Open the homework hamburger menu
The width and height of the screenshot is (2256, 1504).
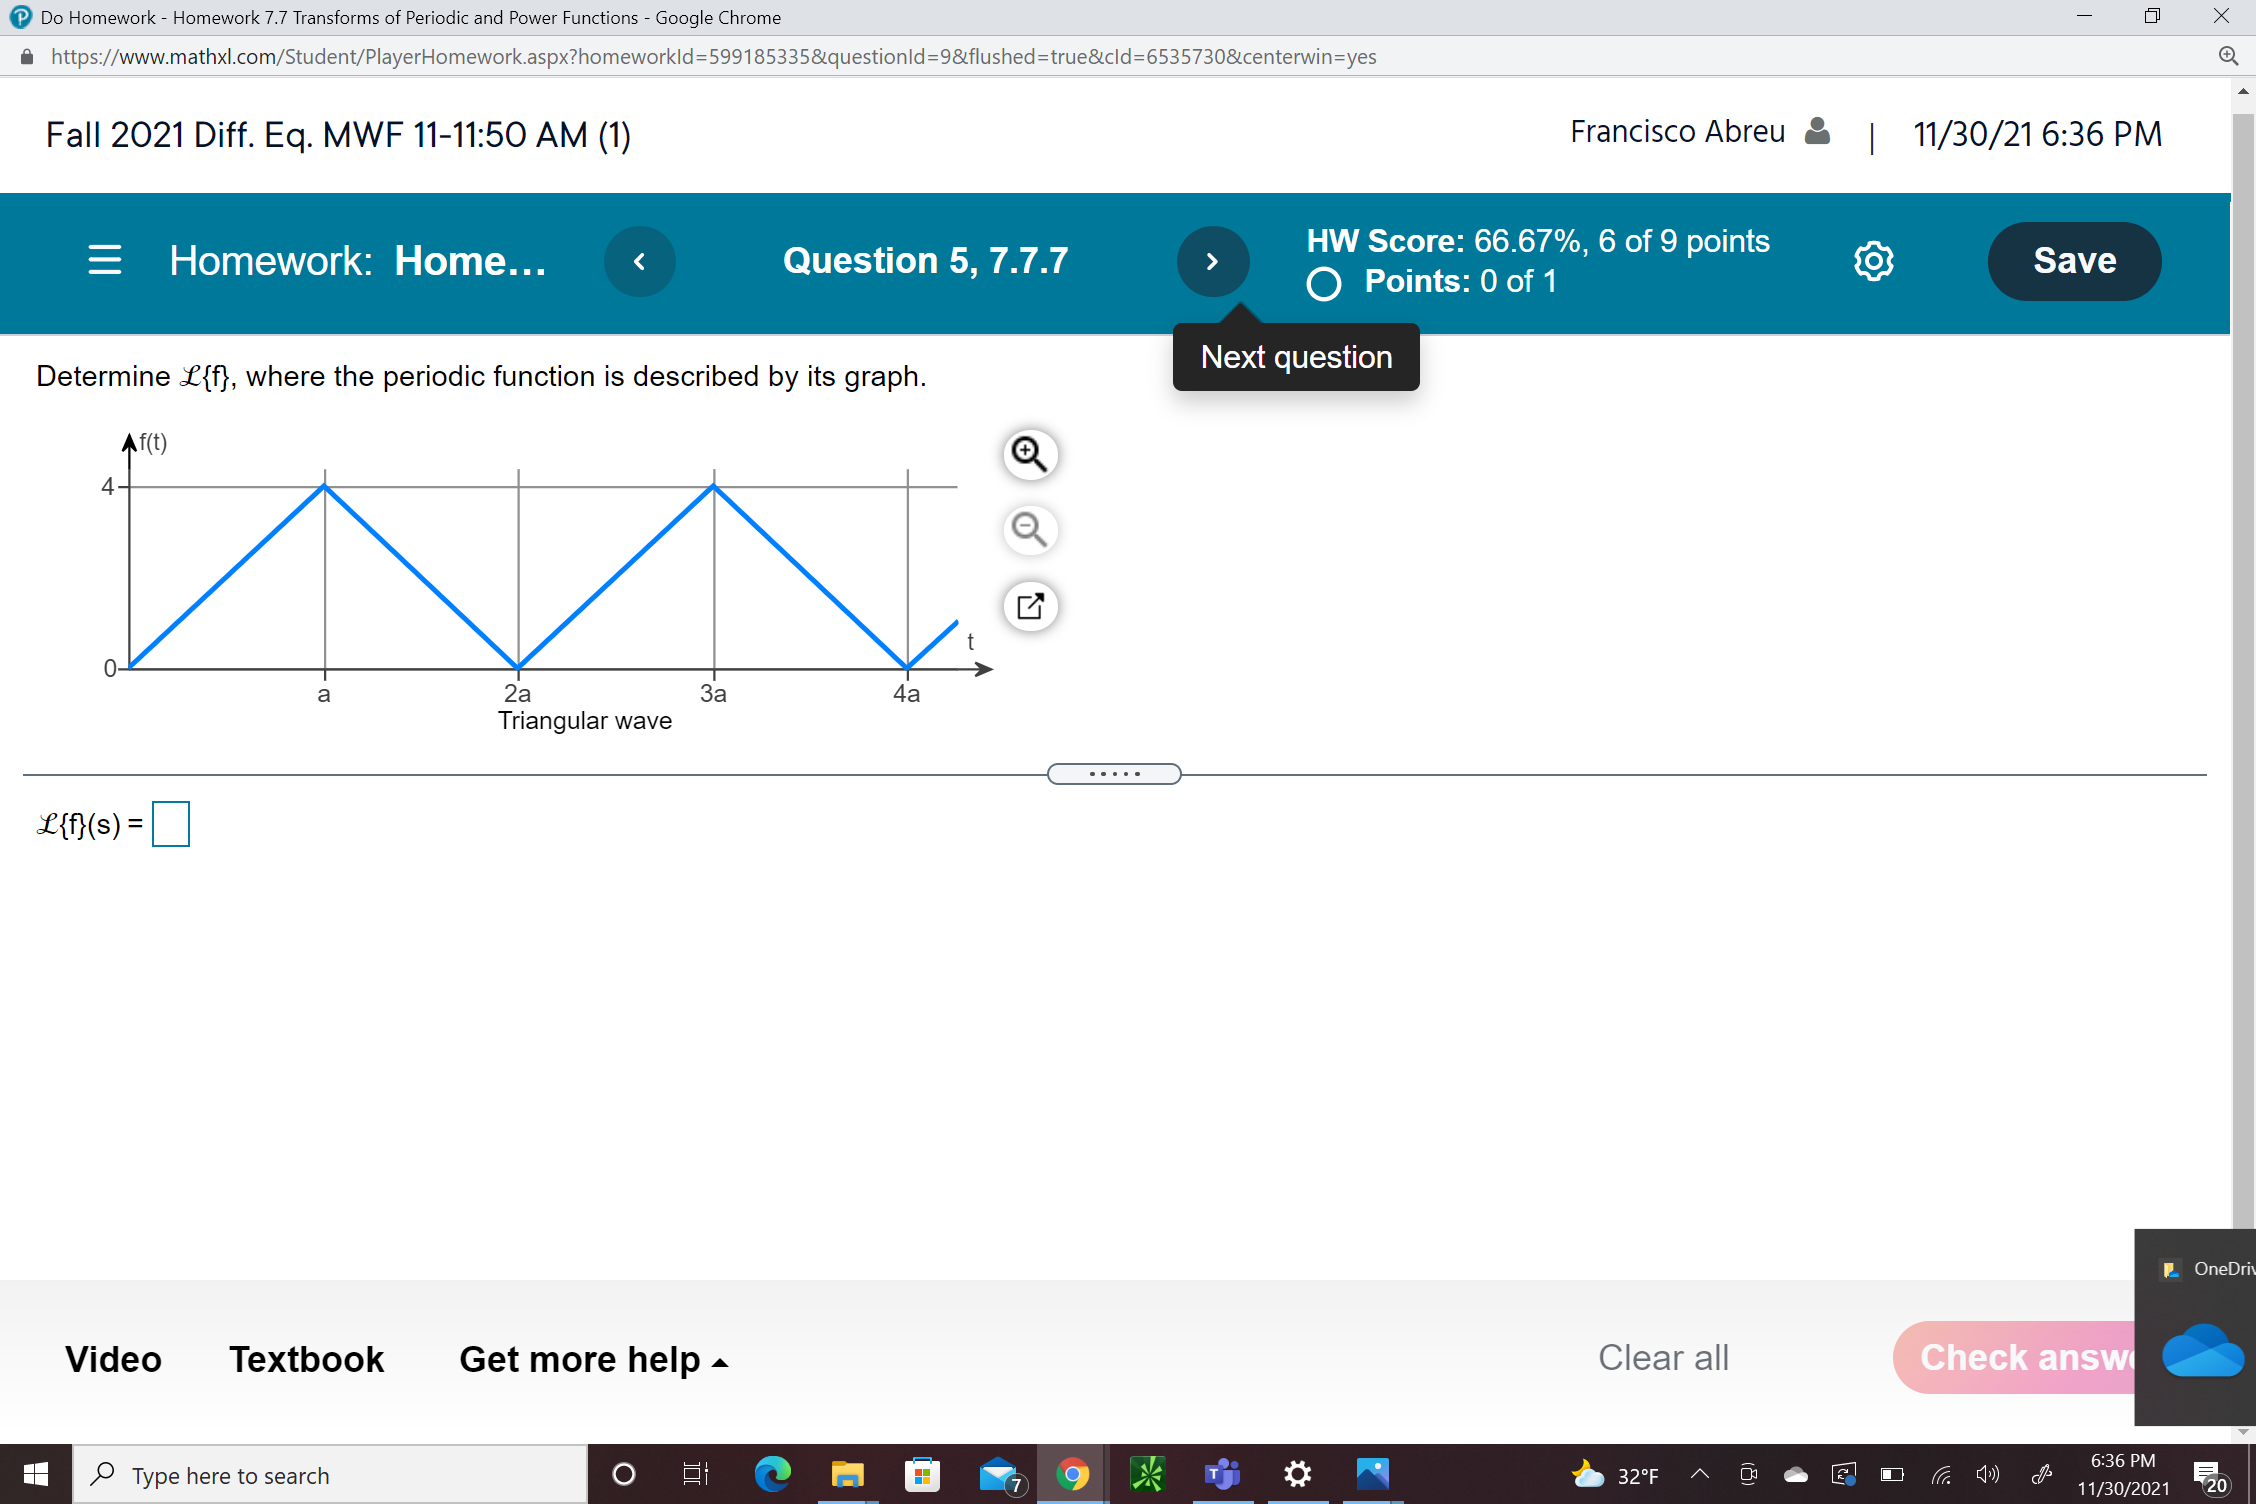pos(104,260)
